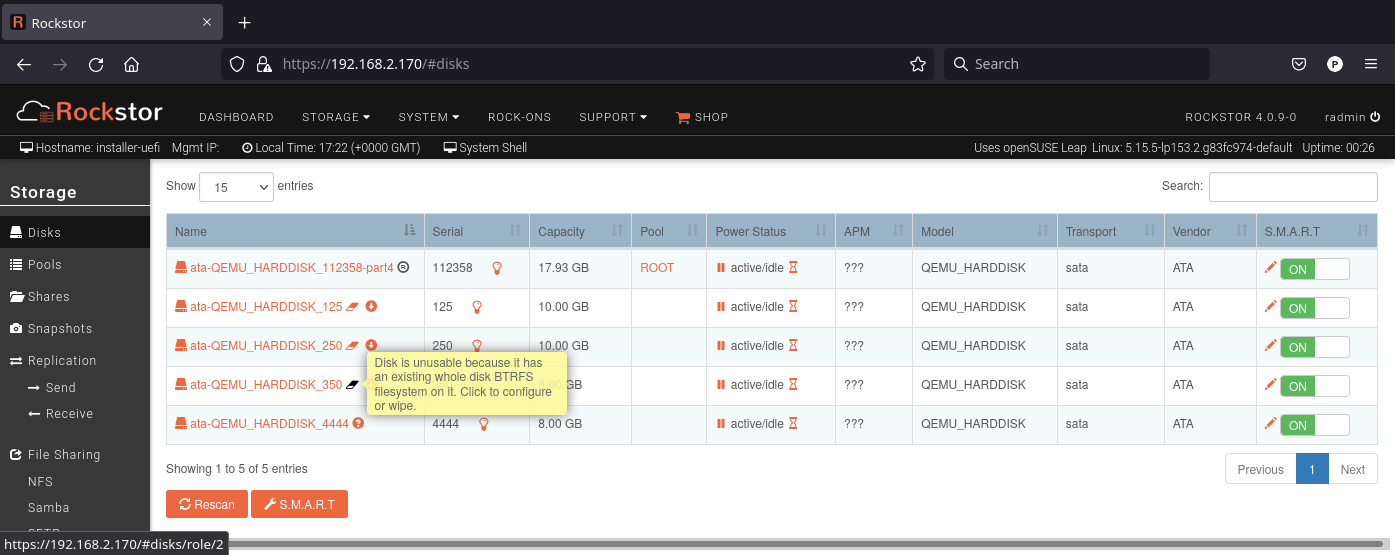Click the eraser icon next to ata-QEMU_HARDDISK_250
This screenshot has height=555, width=1395.
[x=353, y=346]
